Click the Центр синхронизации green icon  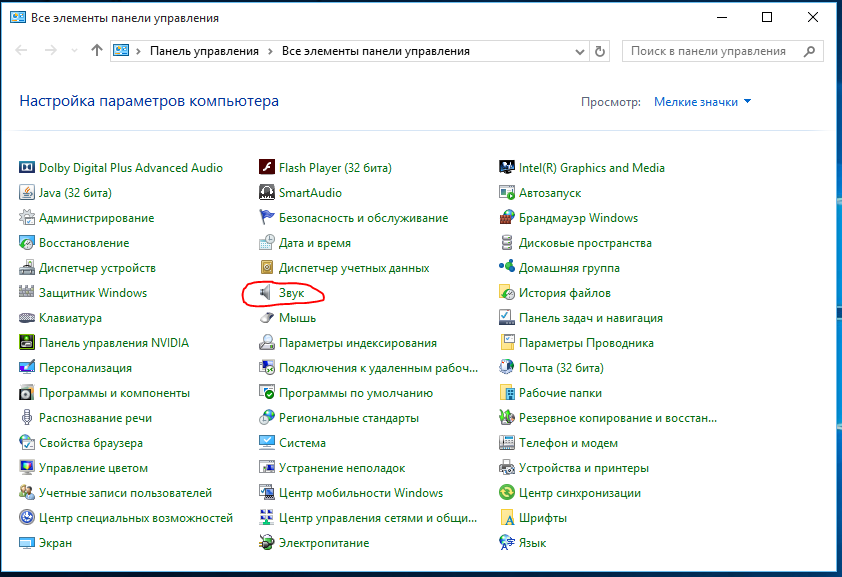point(507,492)
